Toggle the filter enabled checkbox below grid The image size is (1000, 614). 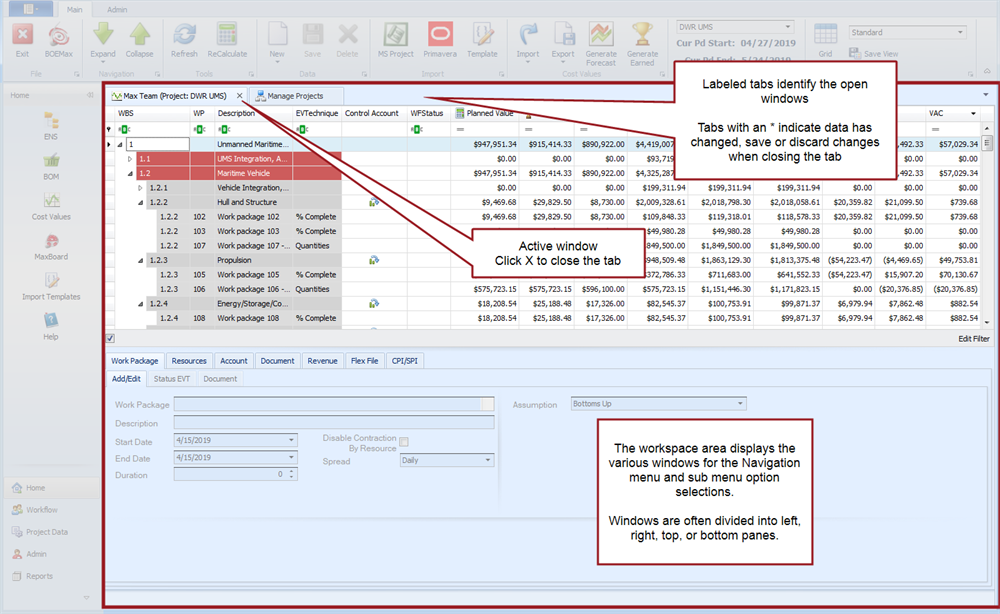[x=110, y=338]
